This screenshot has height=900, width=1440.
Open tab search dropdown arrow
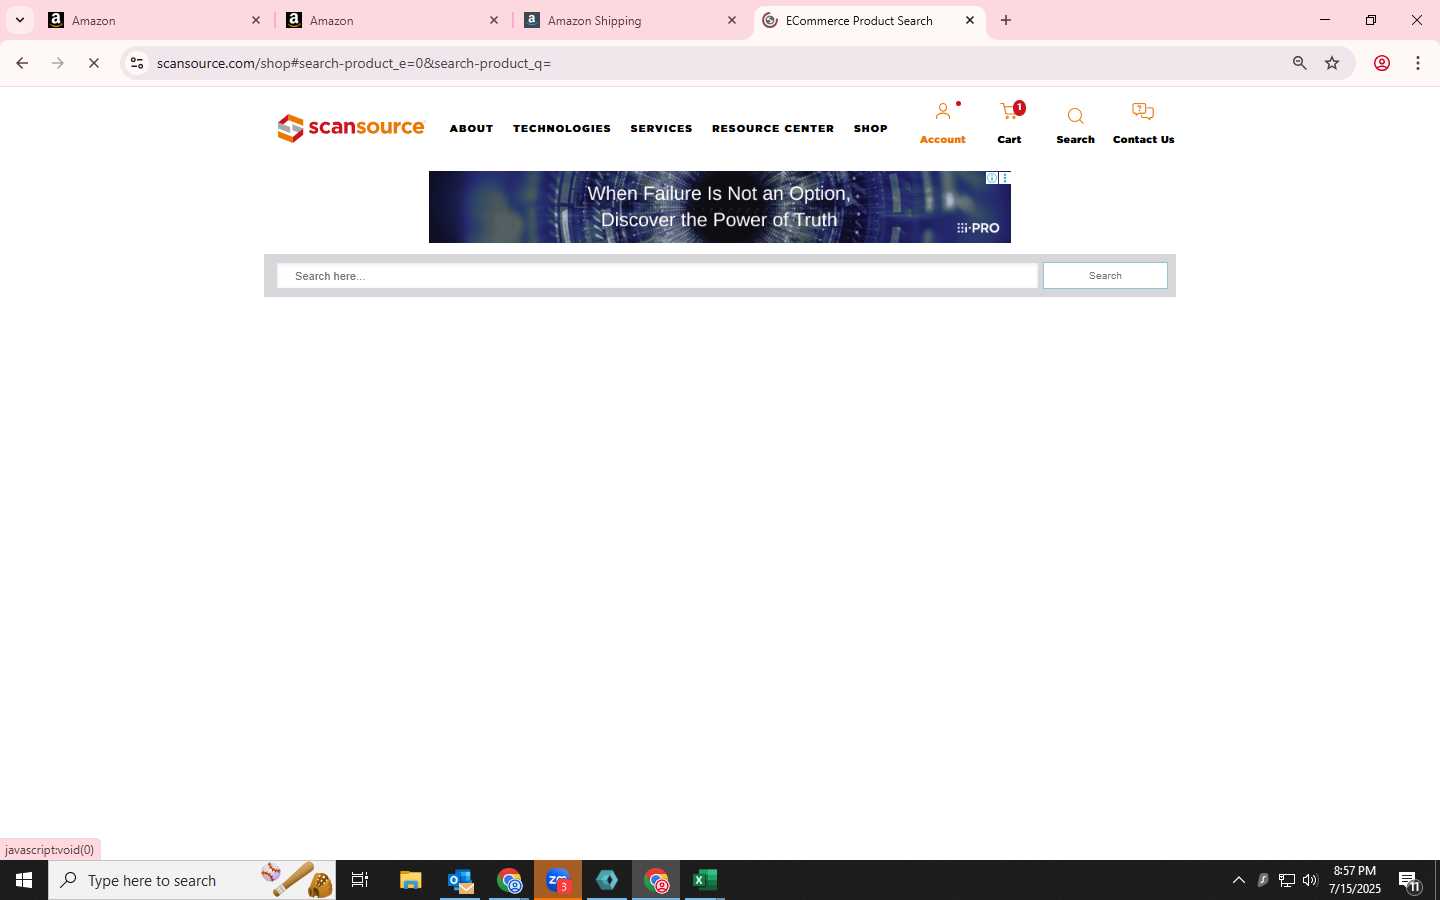coord(19,20)
